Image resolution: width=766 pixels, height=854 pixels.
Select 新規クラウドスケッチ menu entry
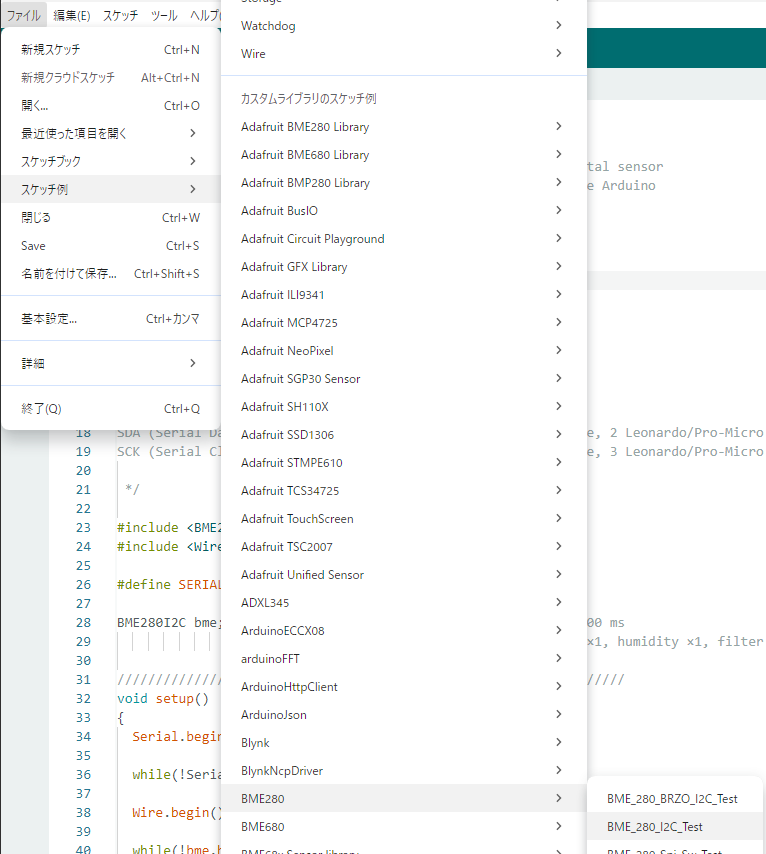click(68, 77)
